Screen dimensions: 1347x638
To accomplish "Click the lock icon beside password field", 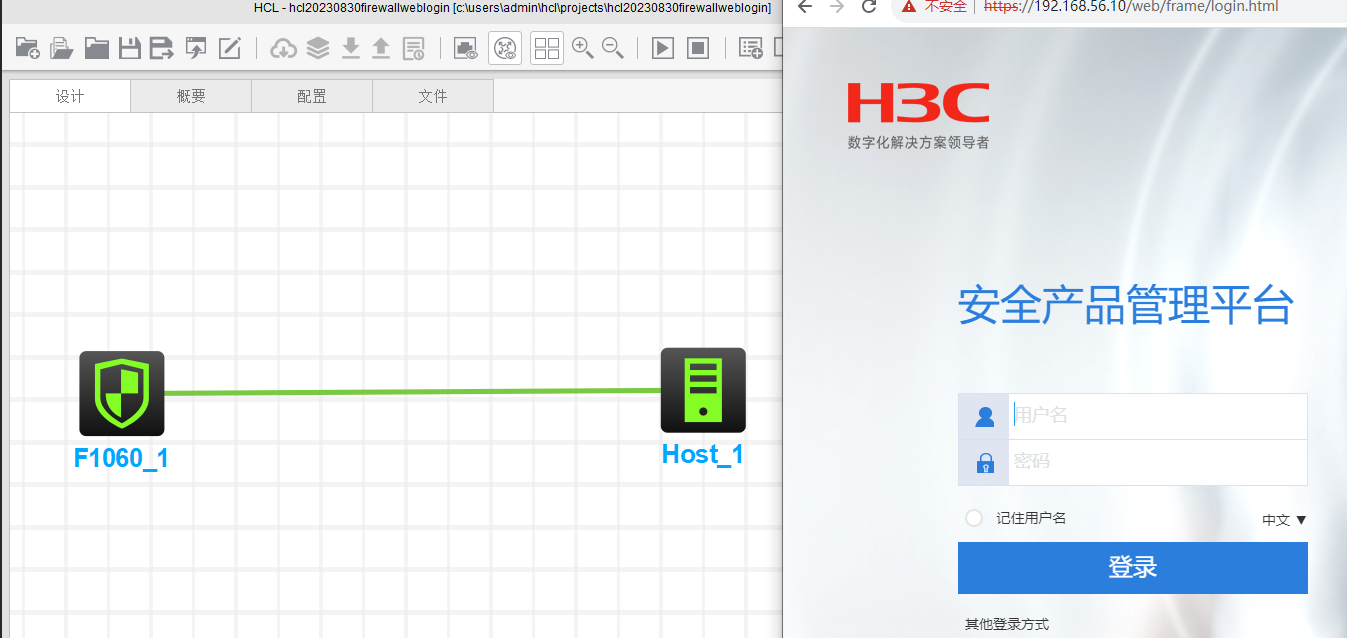I will [984, 462].
